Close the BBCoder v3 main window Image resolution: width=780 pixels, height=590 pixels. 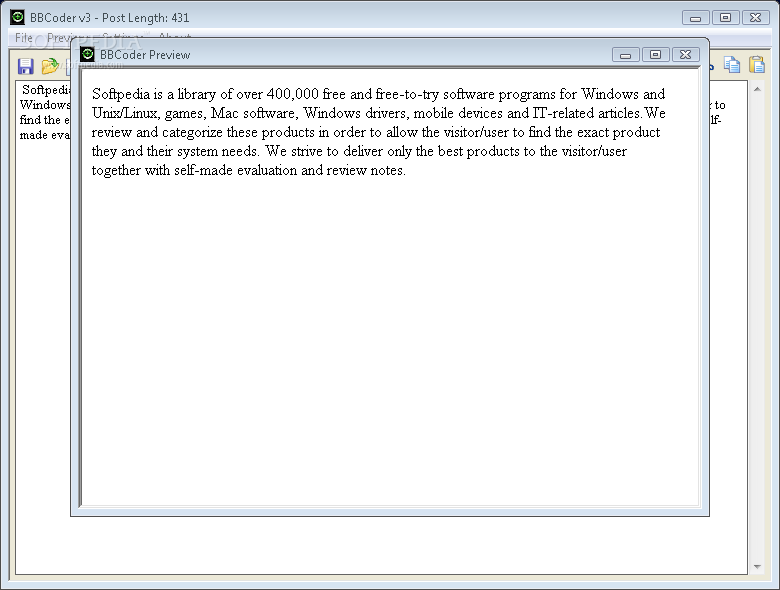755,17
